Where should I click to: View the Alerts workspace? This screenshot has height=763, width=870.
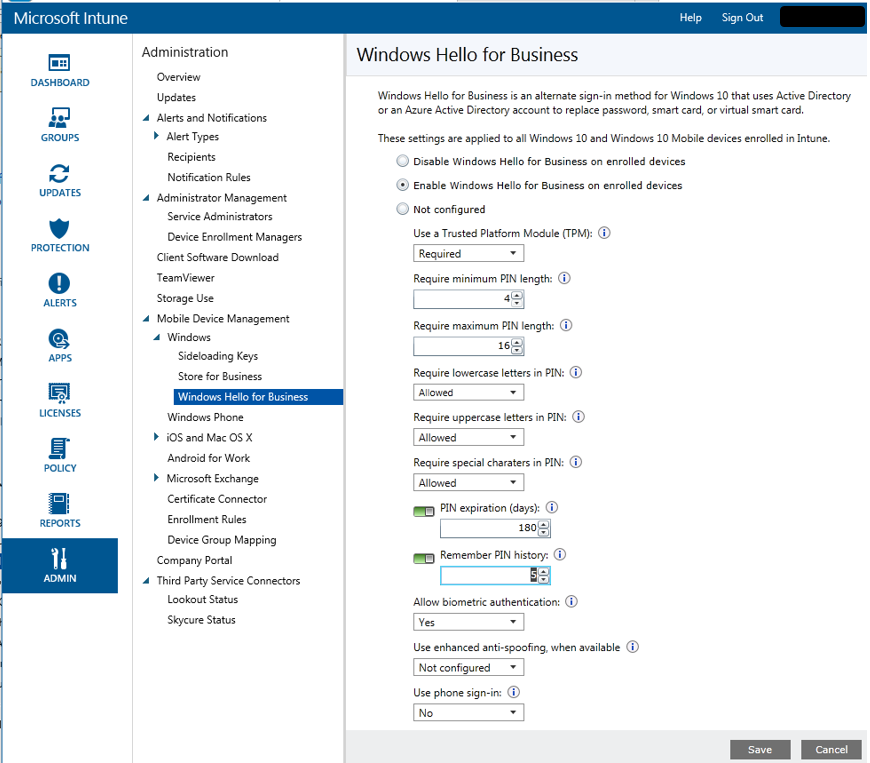(x=59, y=289)
